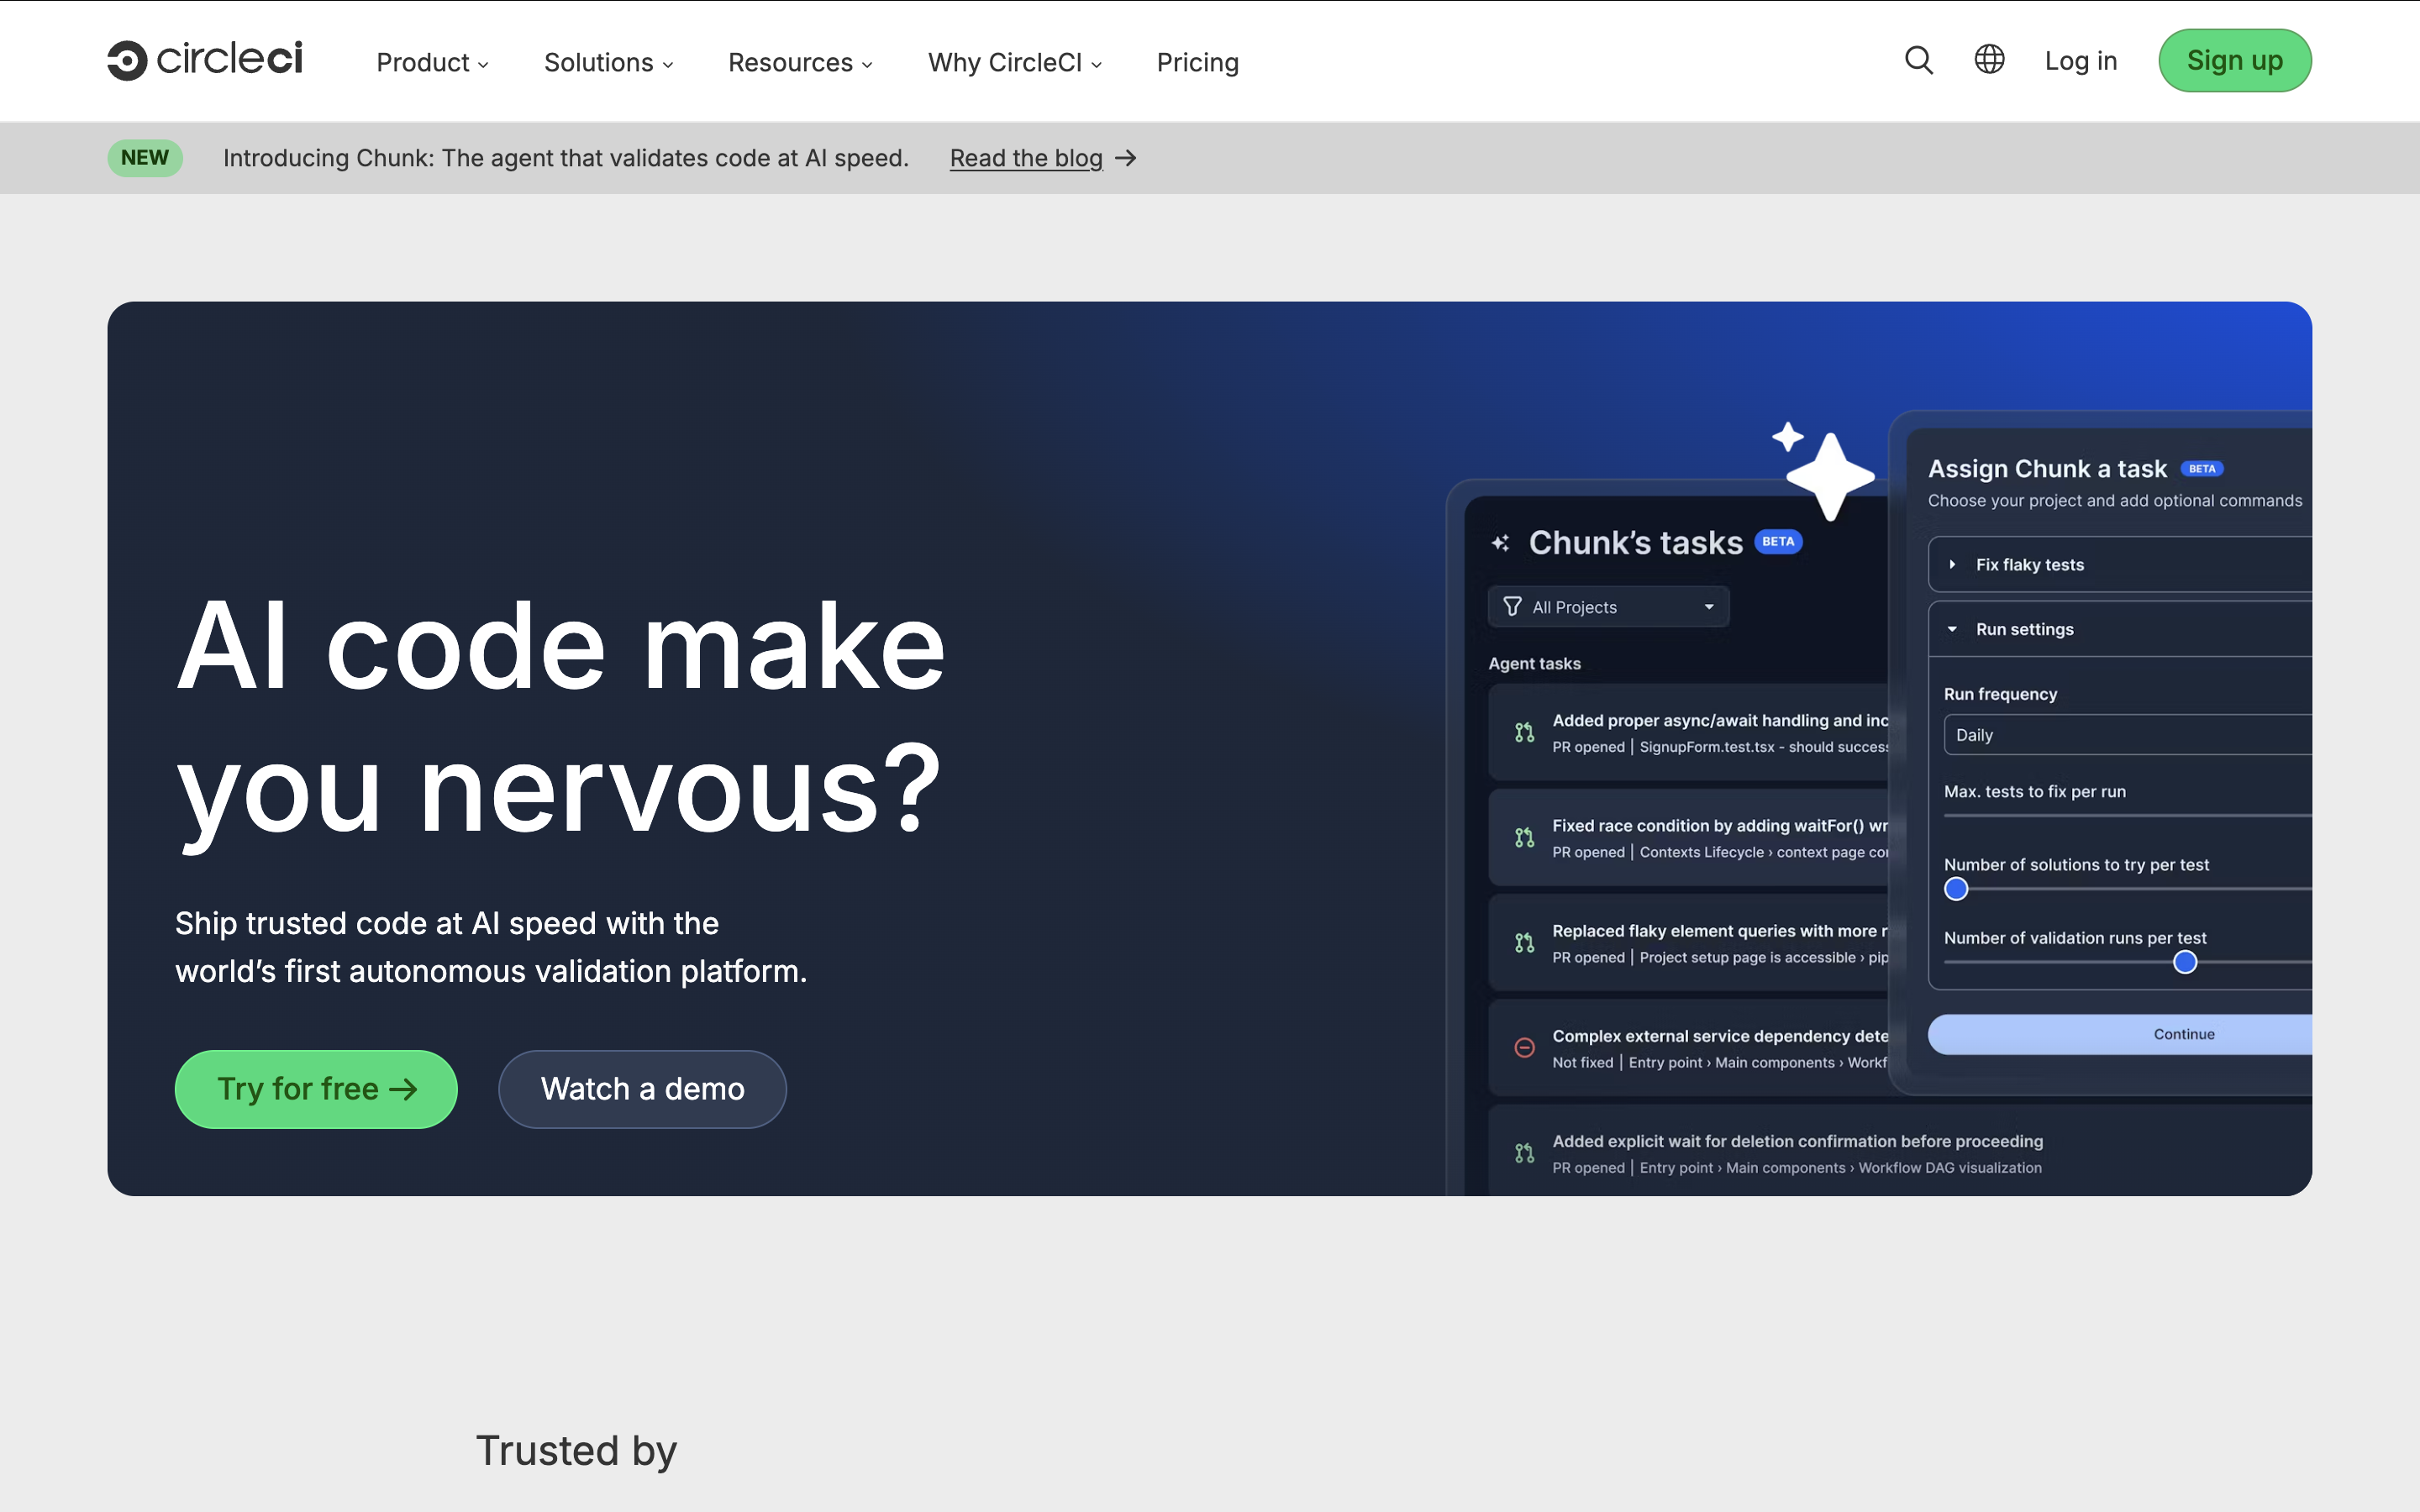Open the Pricing page
The width and height of the screenshot is (2420, 1512).
coord(1197,62)
